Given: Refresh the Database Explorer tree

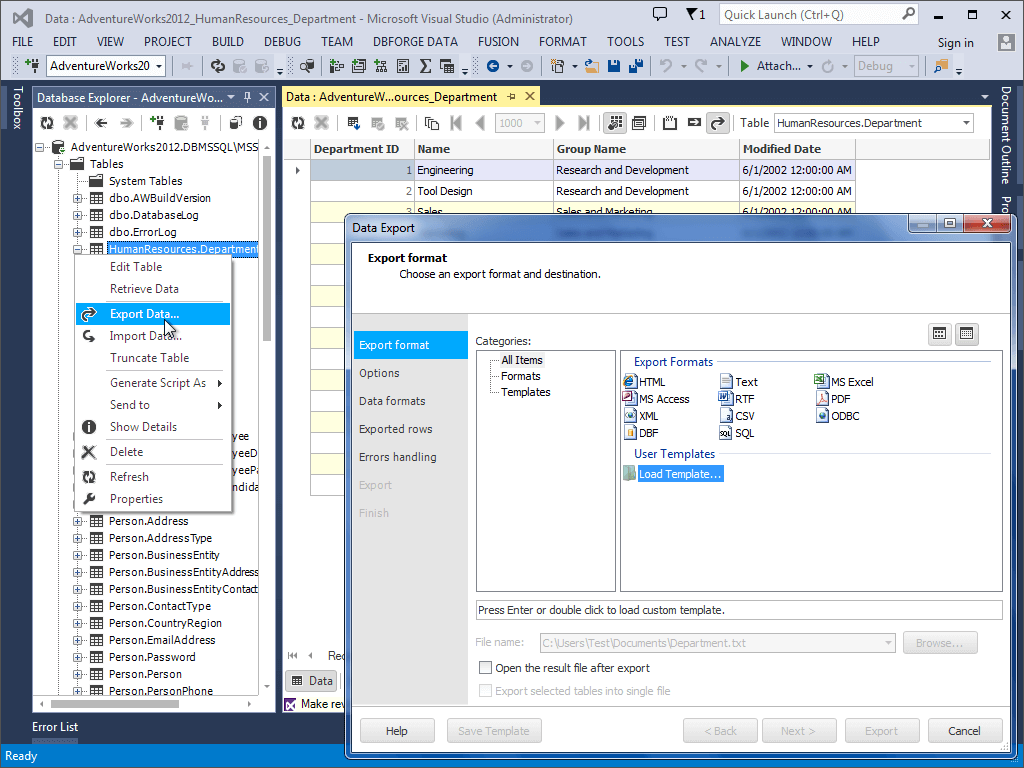Looking at the screenshot, I should pyautogui.click(x=47, y=123).
